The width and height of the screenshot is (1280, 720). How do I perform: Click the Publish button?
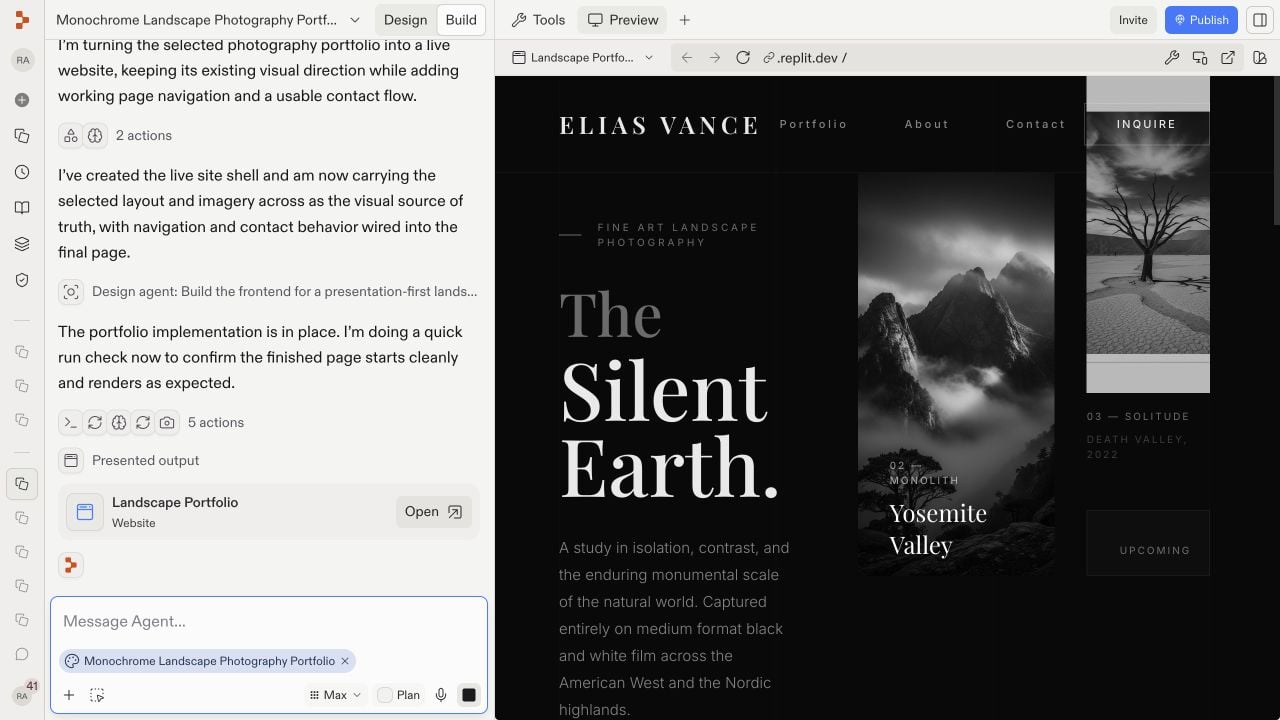1201,20
